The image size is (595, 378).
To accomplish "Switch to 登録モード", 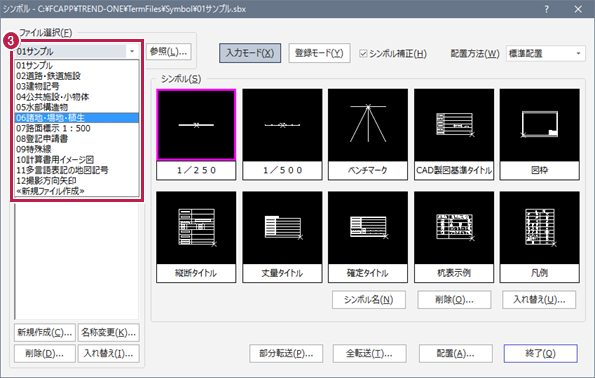I will tap(319, 53).
